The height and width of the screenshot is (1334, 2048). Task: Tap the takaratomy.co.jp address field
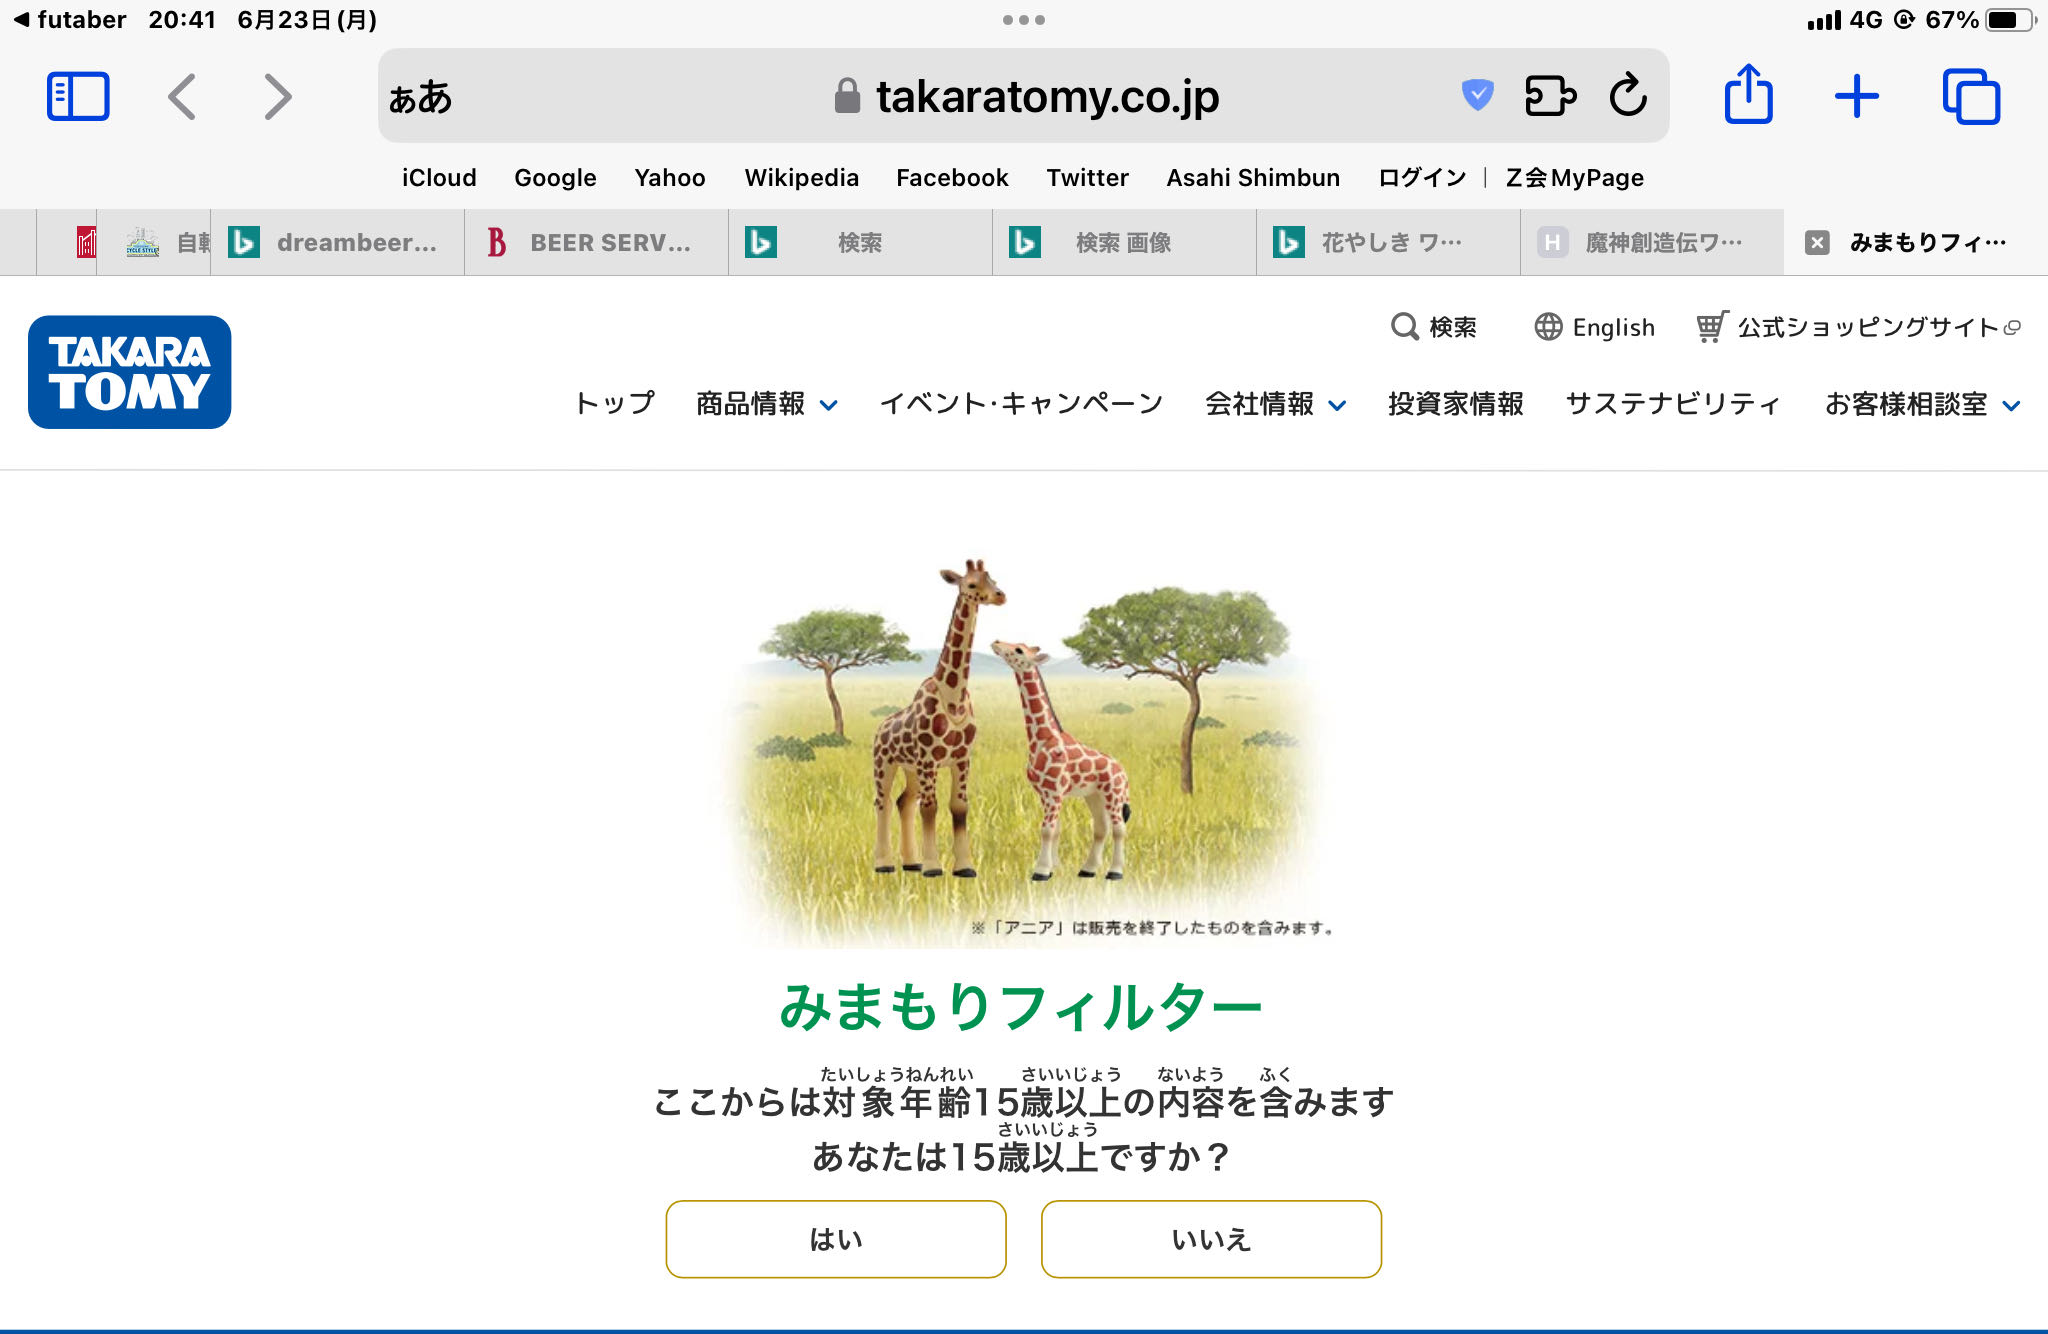pyautogui.click(x=1024, y=96)
